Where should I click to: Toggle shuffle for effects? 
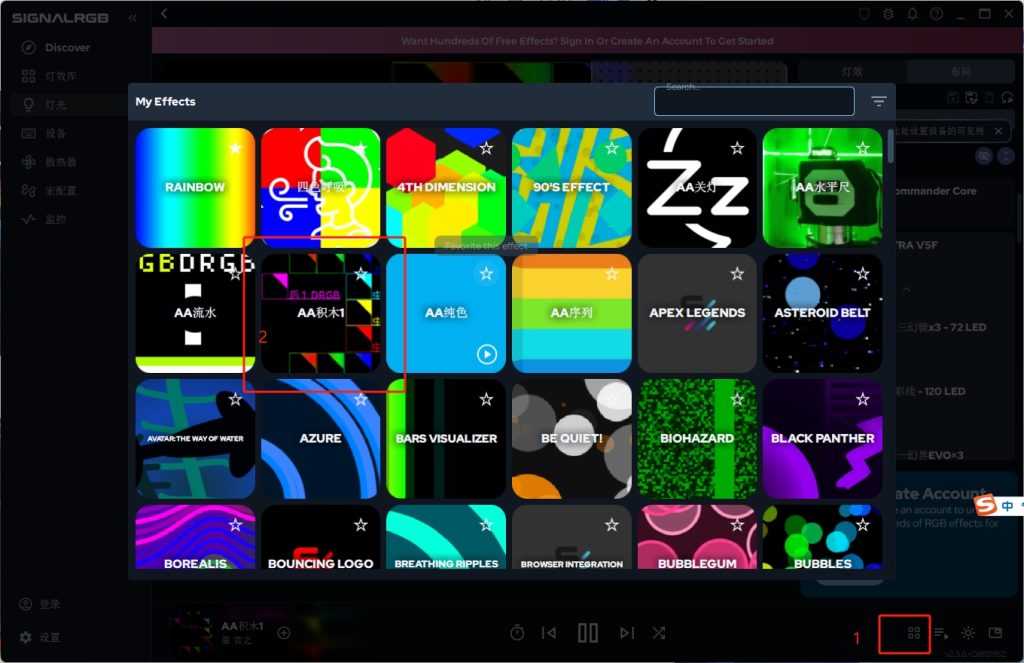[659, 632]
